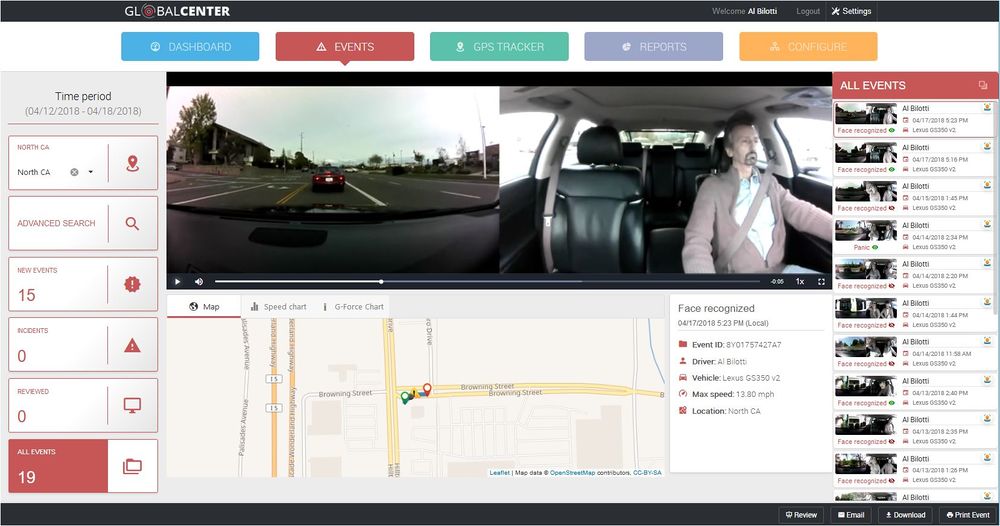Viewport: 1000px width, 526px height.
Task: Enter fullscreen video mode
Action: (821, 282)
